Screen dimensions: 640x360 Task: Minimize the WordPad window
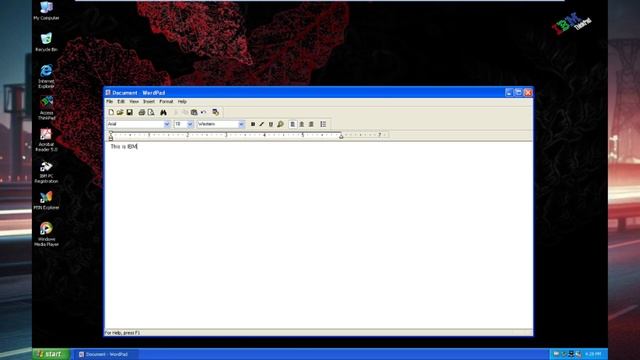click(x=509, y=93)
